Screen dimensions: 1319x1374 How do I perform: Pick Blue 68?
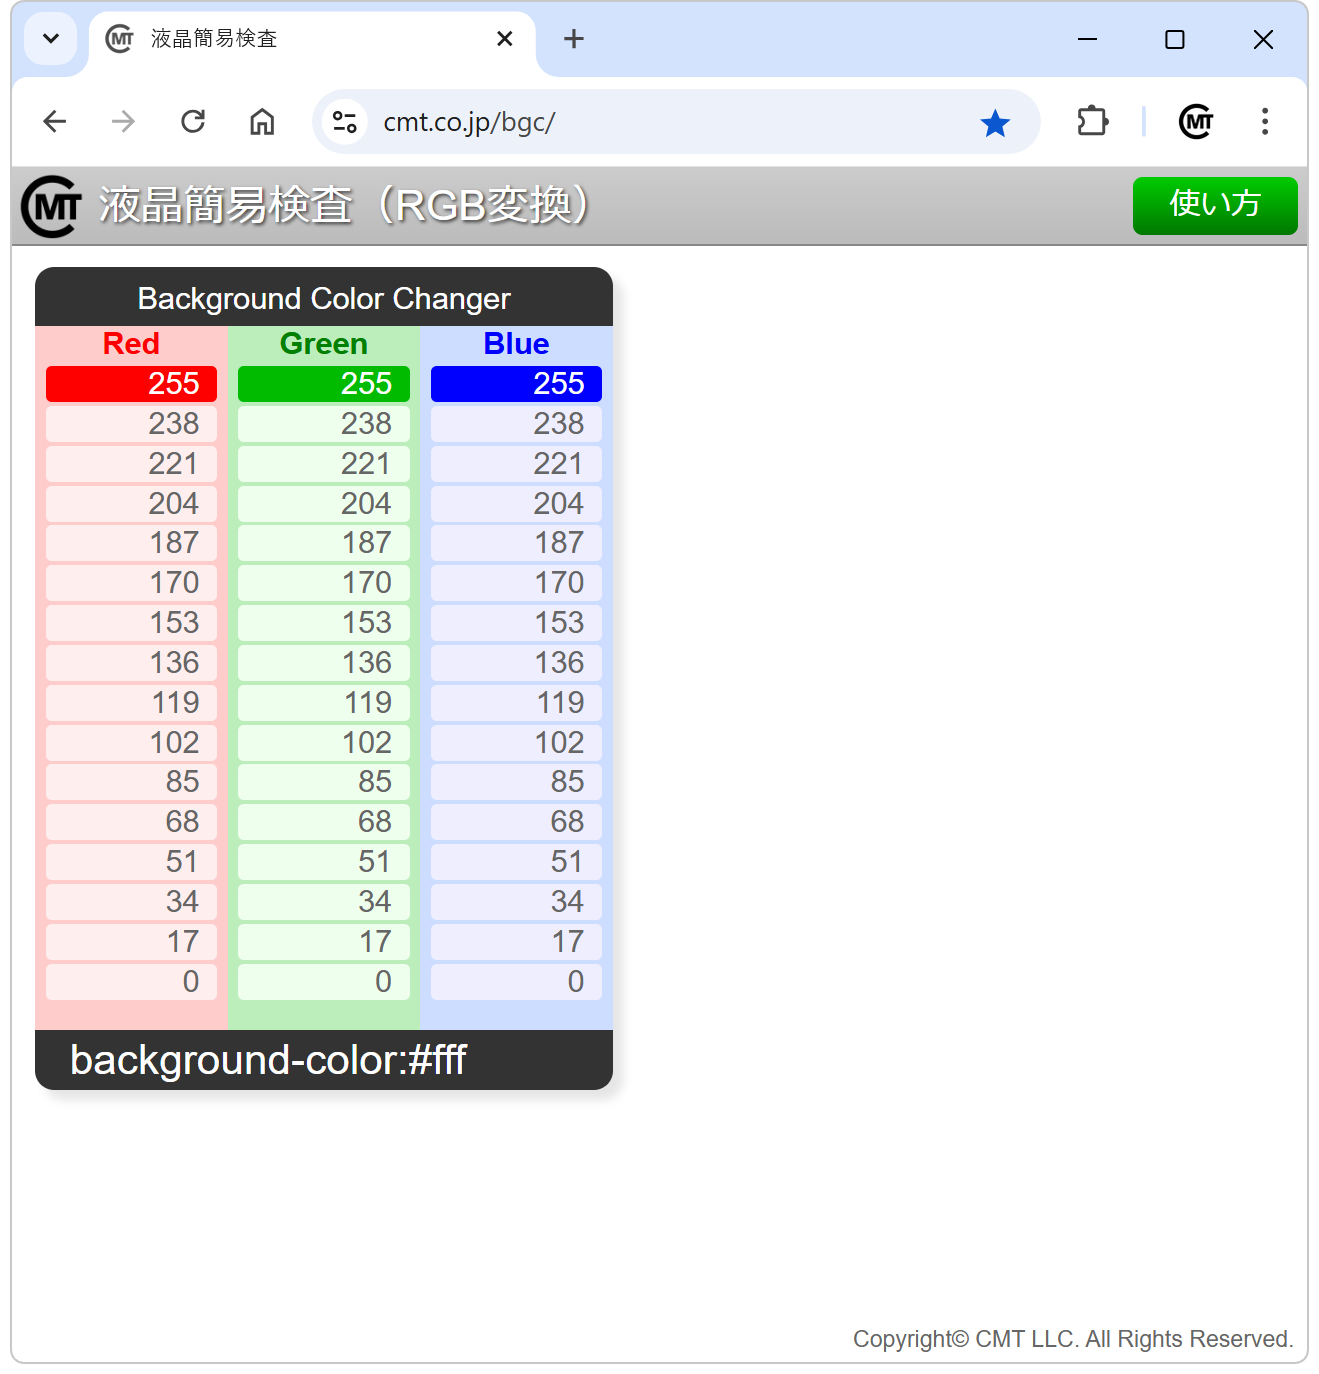(516, 822)
